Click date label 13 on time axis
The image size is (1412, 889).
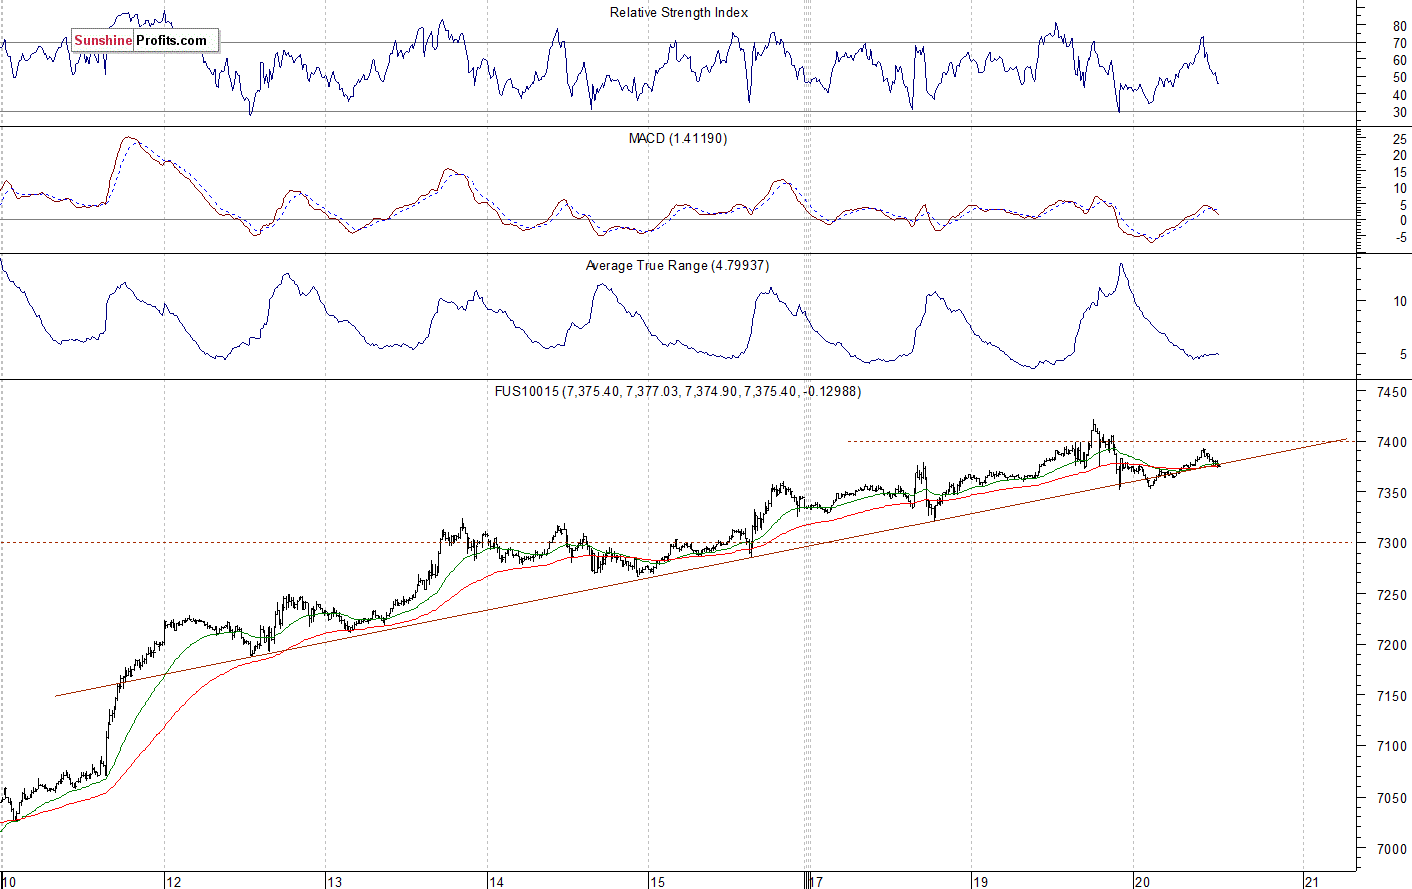pos(335,881)
